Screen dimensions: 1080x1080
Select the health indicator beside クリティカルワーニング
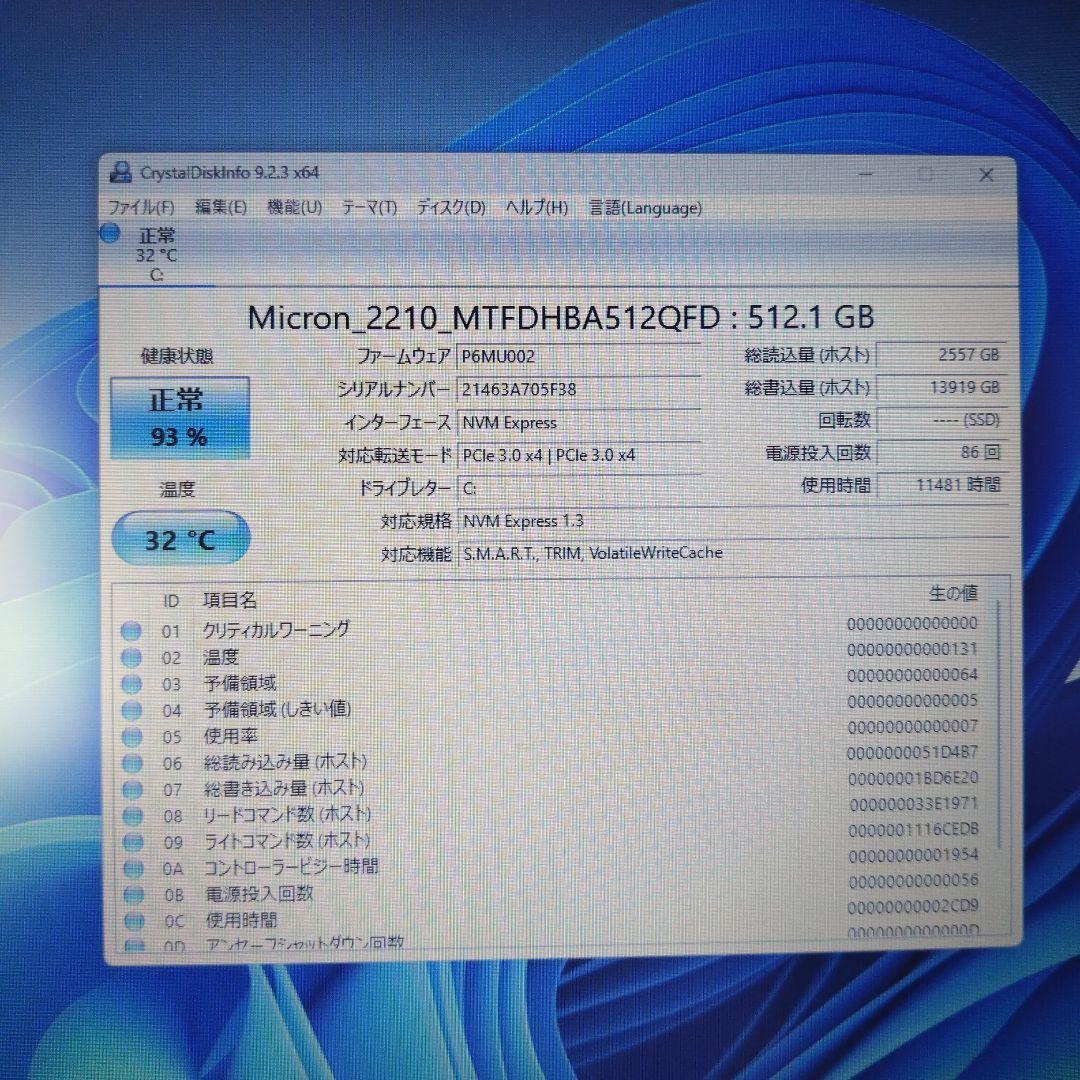[x=131, y=629]
